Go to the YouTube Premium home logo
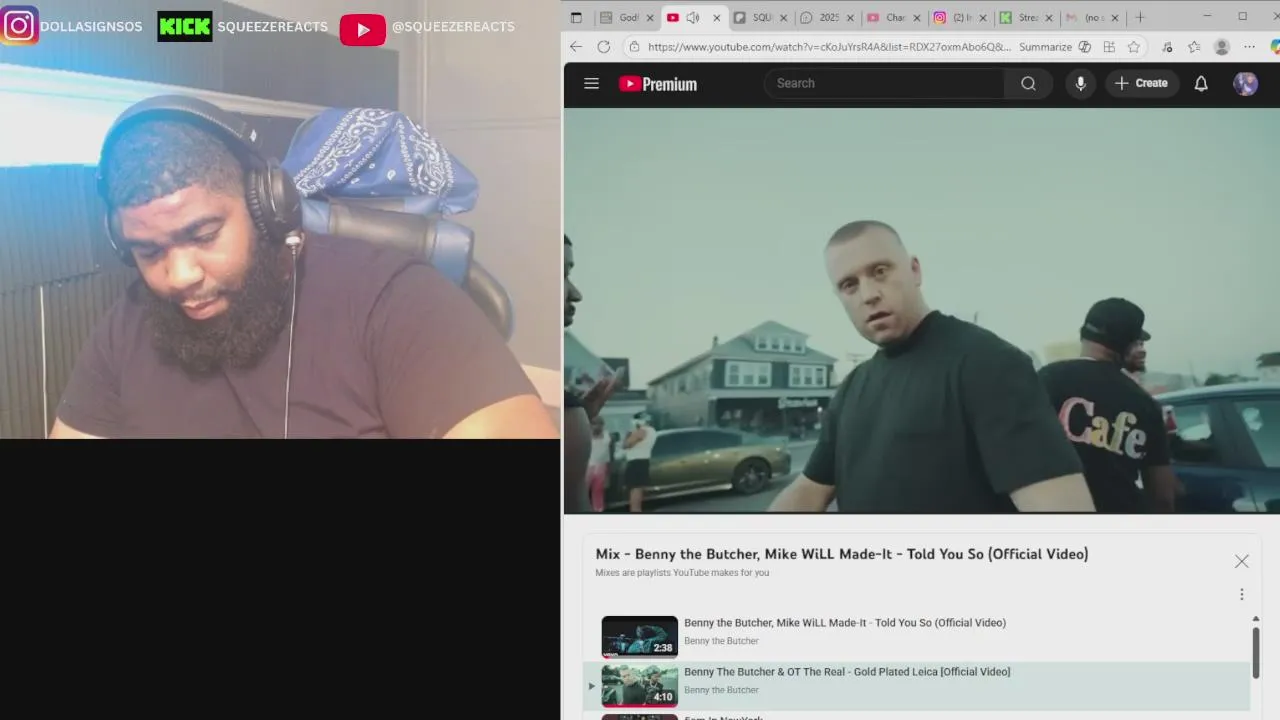This screenshot has width=1280, height=720. click(658, 84)
